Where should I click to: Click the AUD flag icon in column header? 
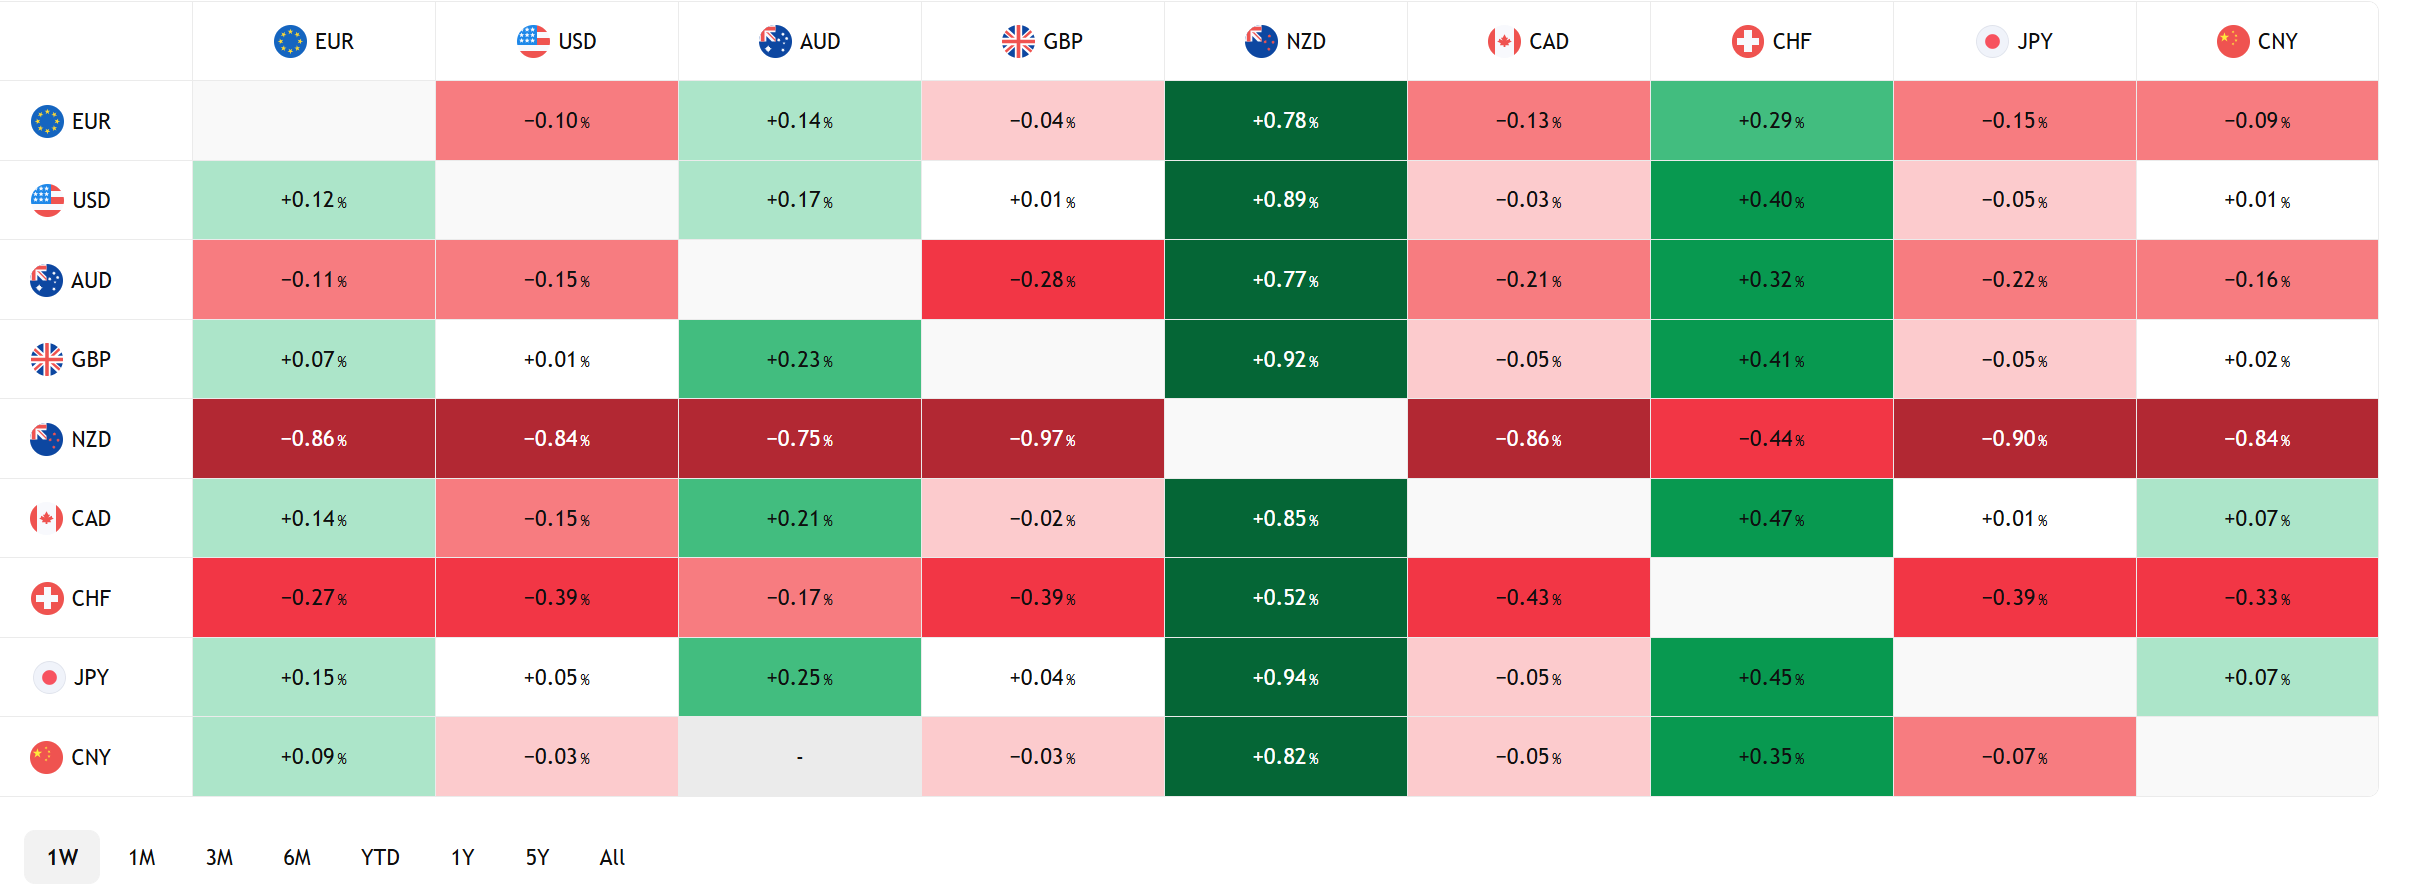[x=775, y=42]
